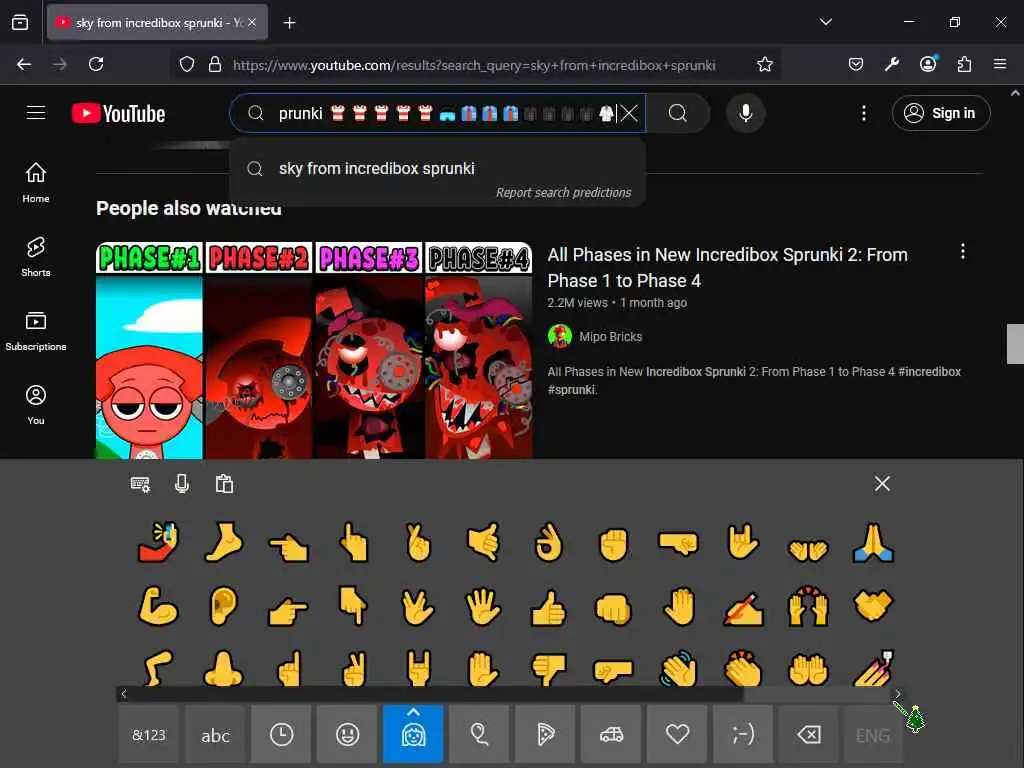Open touch keyboard settings icon
Image resolution: width=1024 pixels, height=768 pixels.
[140, 484]
